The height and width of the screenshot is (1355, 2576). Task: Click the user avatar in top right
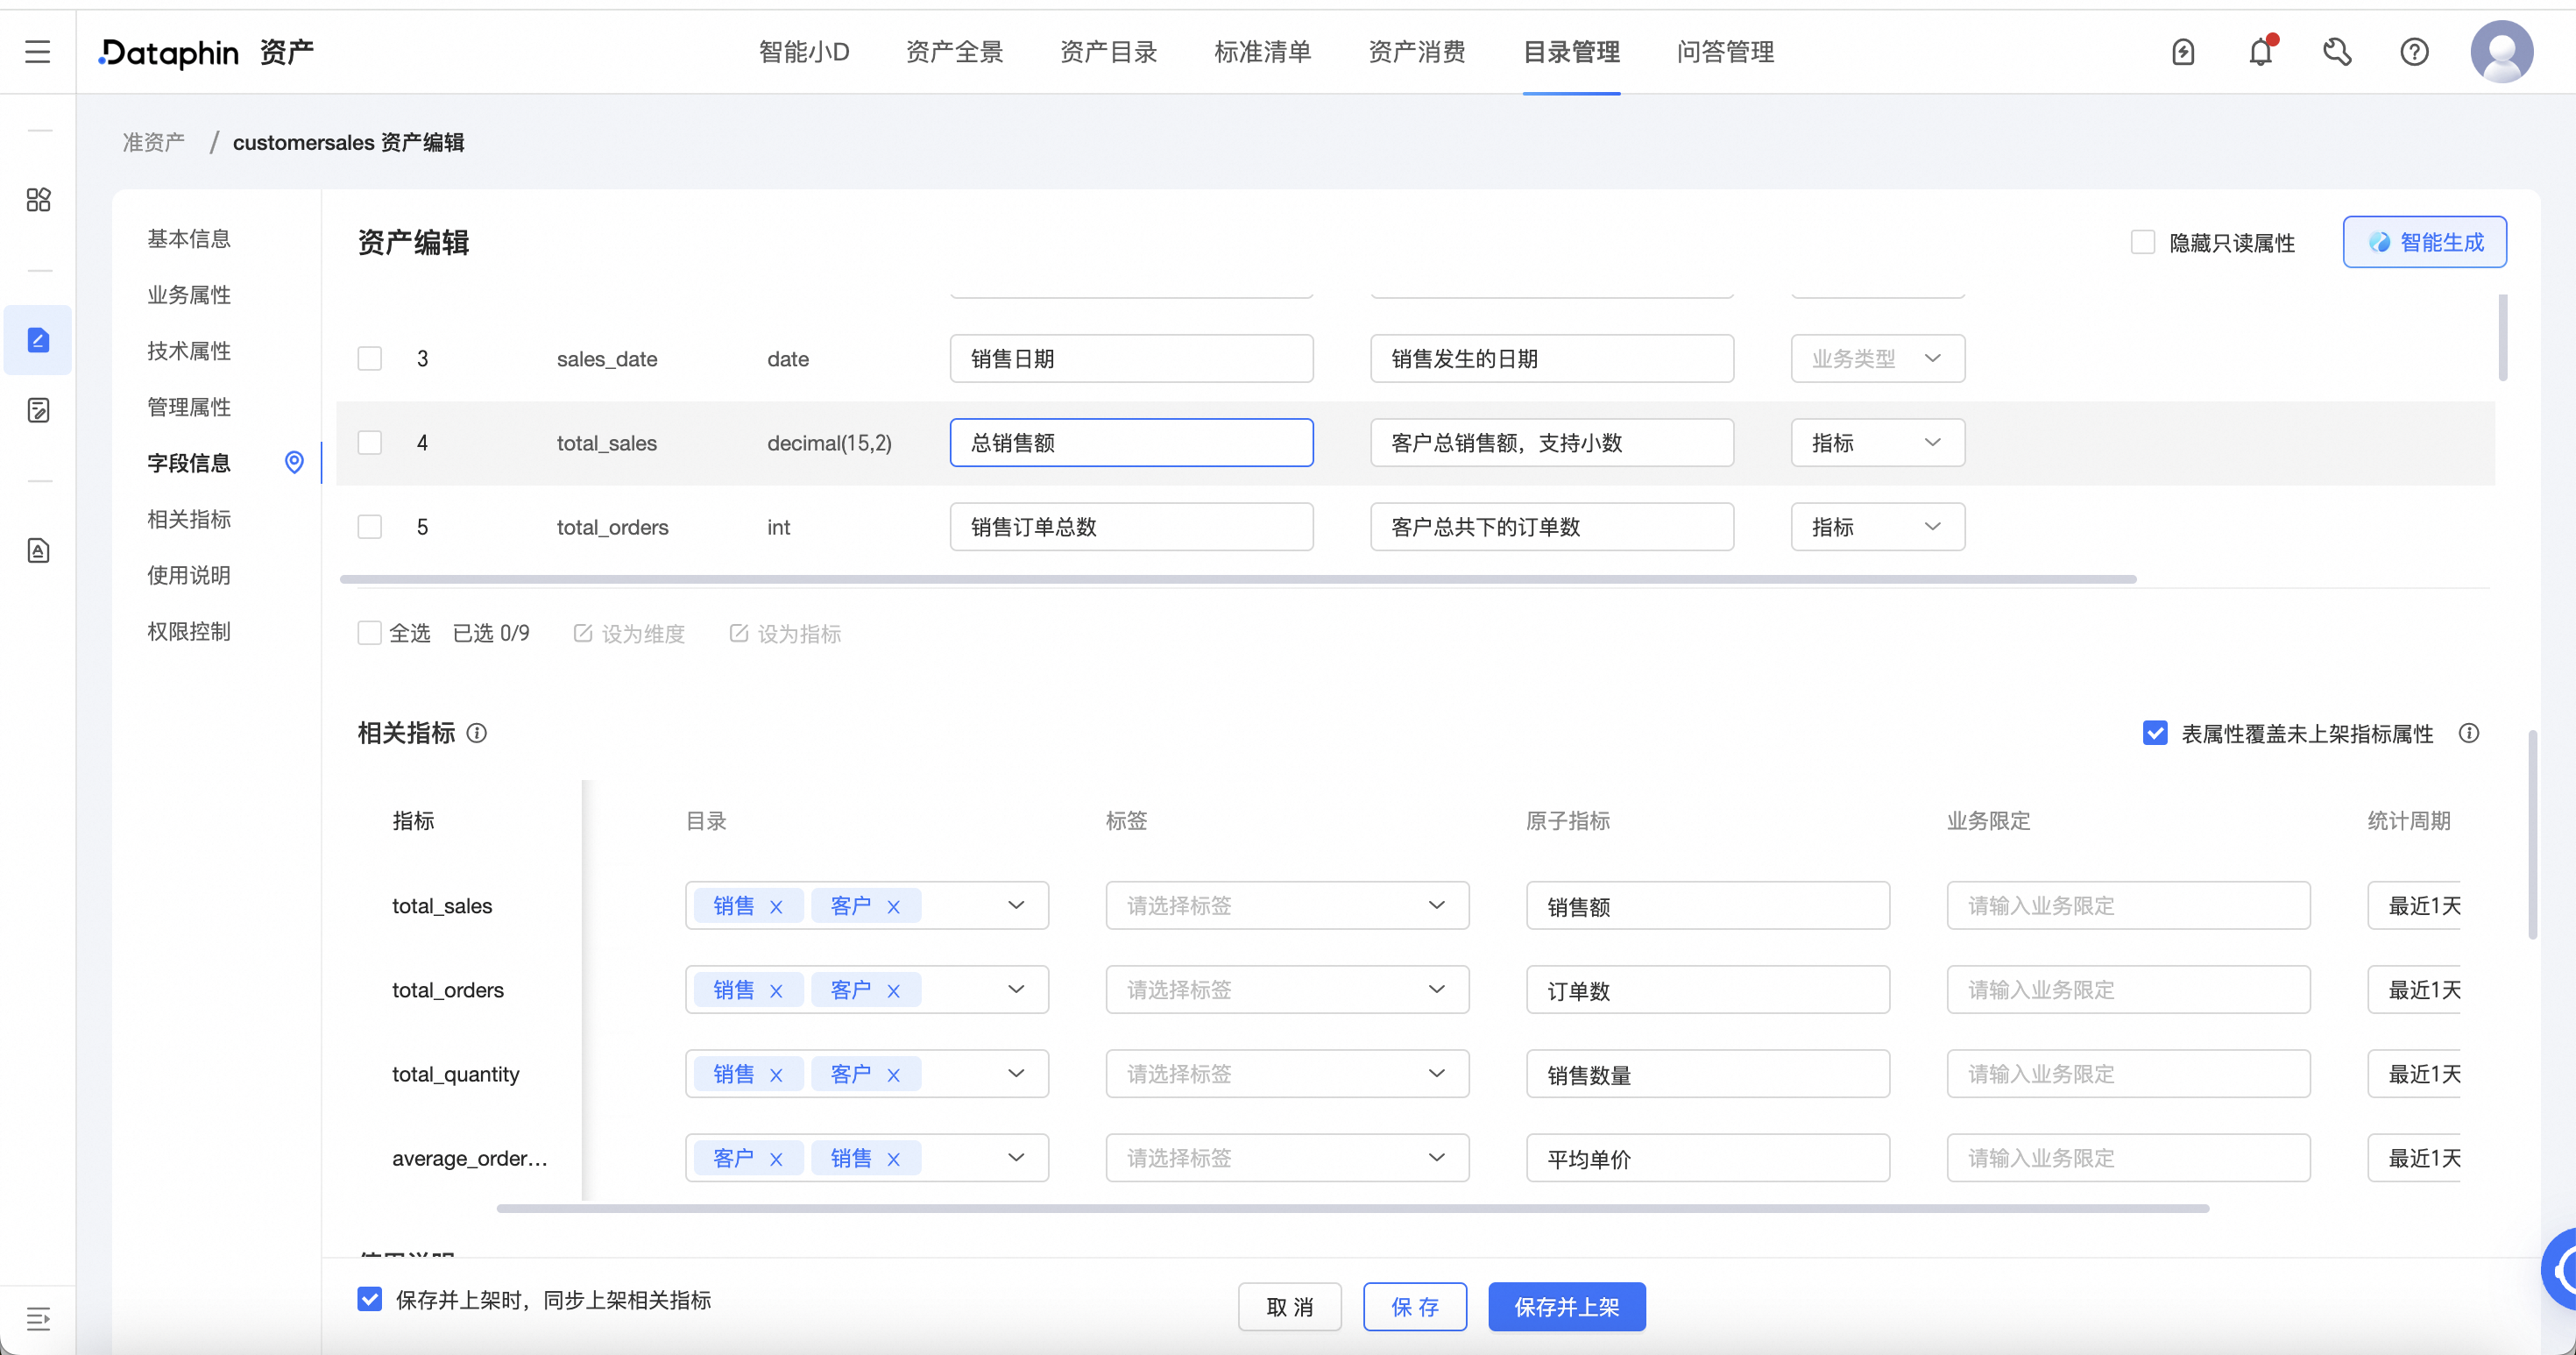point(2502,51)
